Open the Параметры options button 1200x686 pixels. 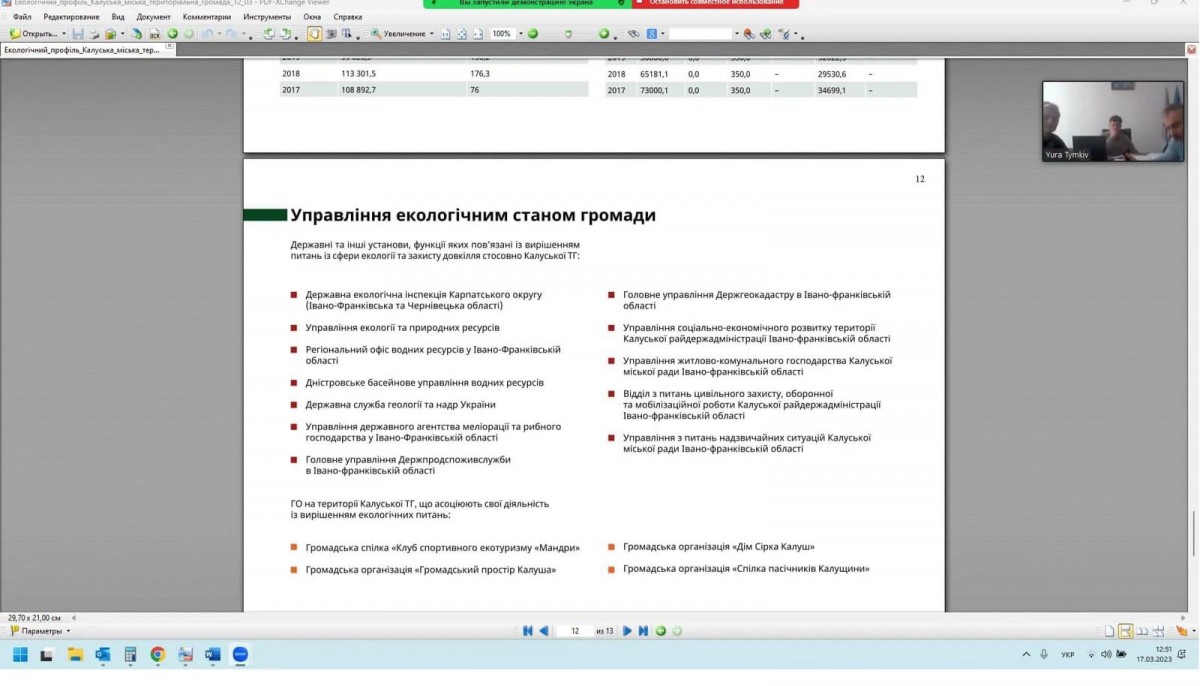point(40,631)
